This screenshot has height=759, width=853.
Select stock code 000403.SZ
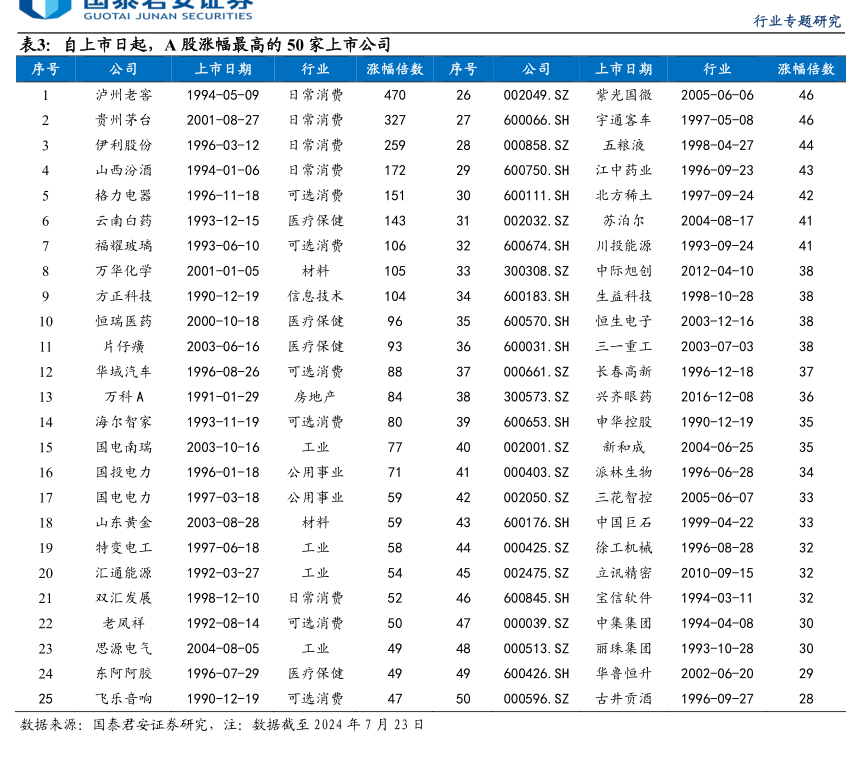(x=536, y=472)
